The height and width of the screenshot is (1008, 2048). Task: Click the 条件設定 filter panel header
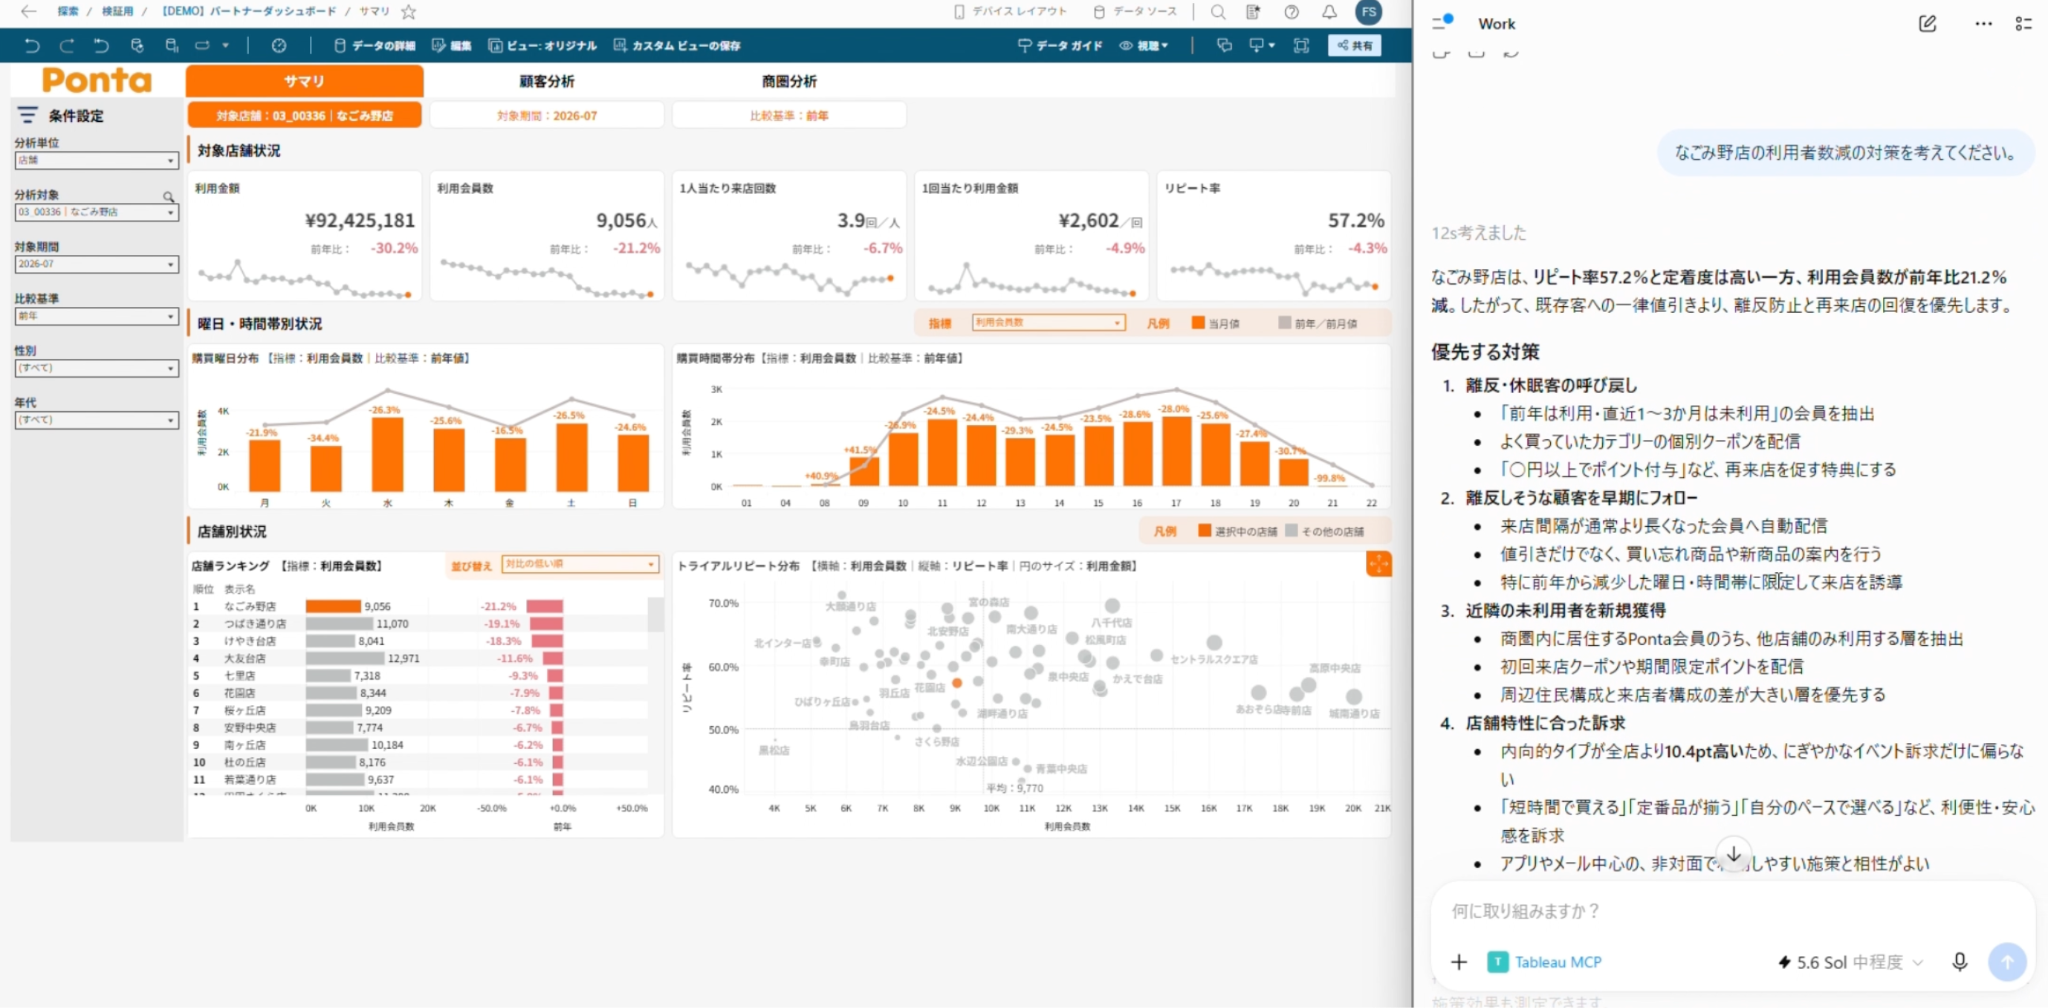(60, 115)
